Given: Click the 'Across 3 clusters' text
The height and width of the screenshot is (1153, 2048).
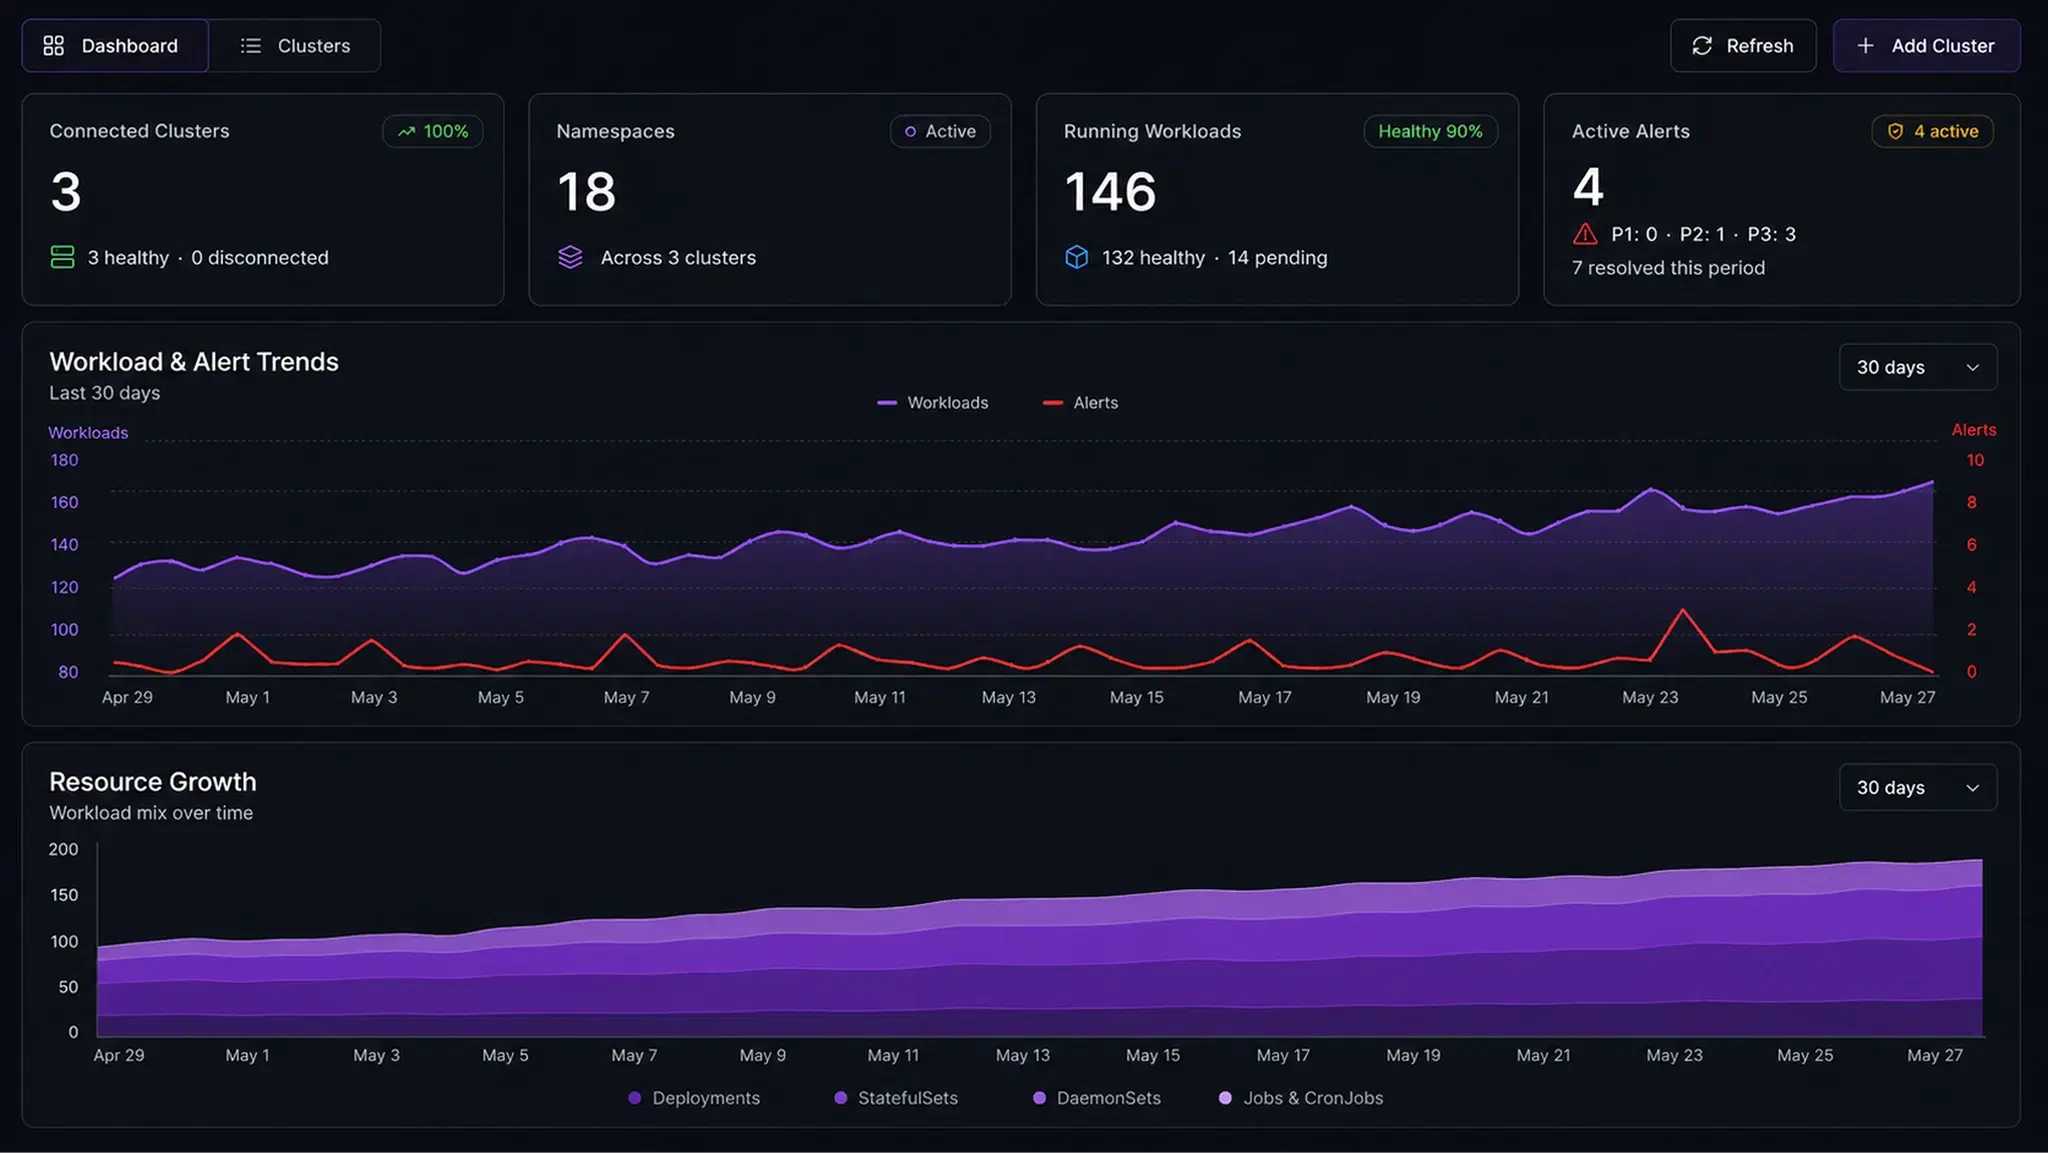Looking at the screenshot, I should coord(678,257).
